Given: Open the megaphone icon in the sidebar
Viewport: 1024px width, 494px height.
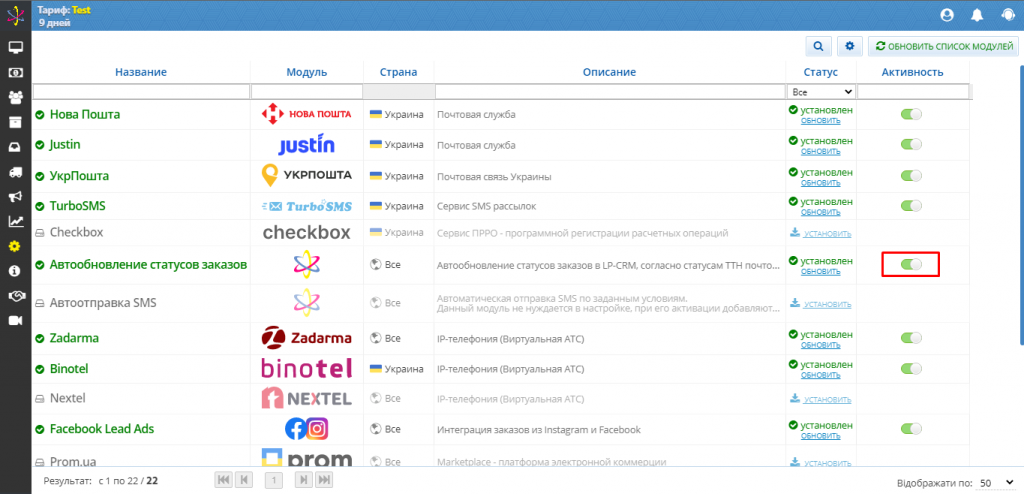Looking at the screenshot, I should coord(16,197).
